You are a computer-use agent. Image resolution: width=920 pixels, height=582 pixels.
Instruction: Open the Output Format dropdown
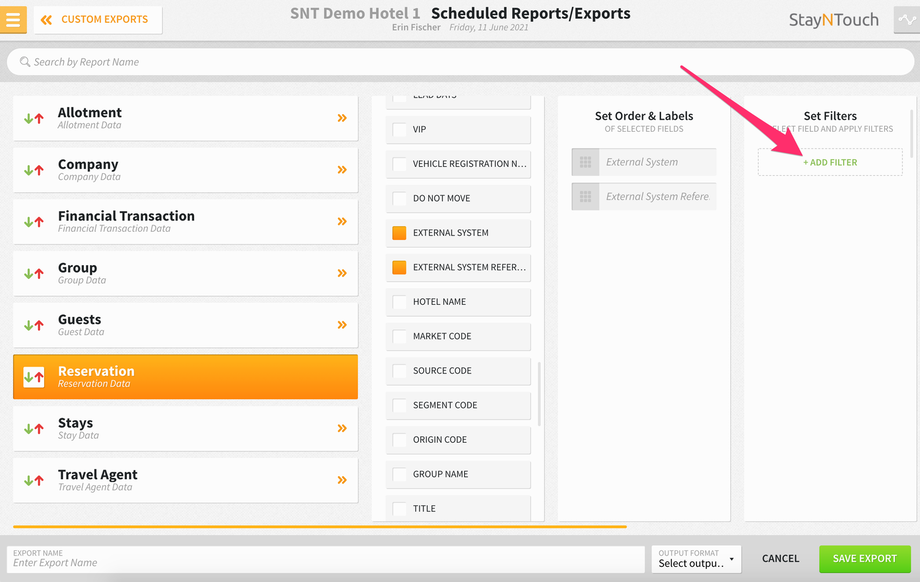[696, 559]
